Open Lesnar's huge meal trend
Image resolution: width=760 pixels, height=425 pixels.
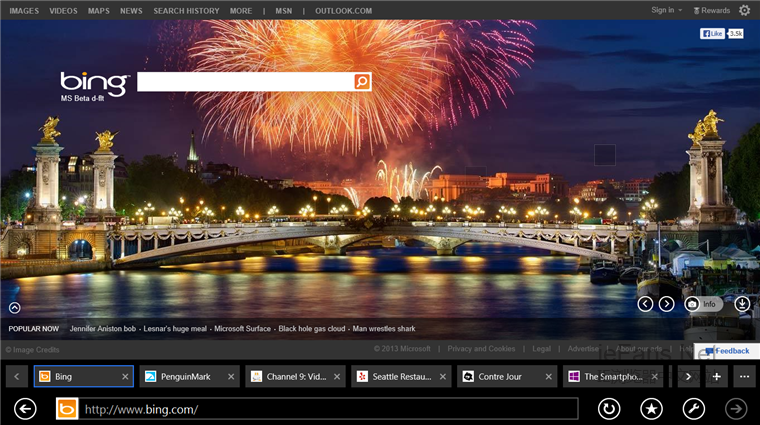coord(175,329)
